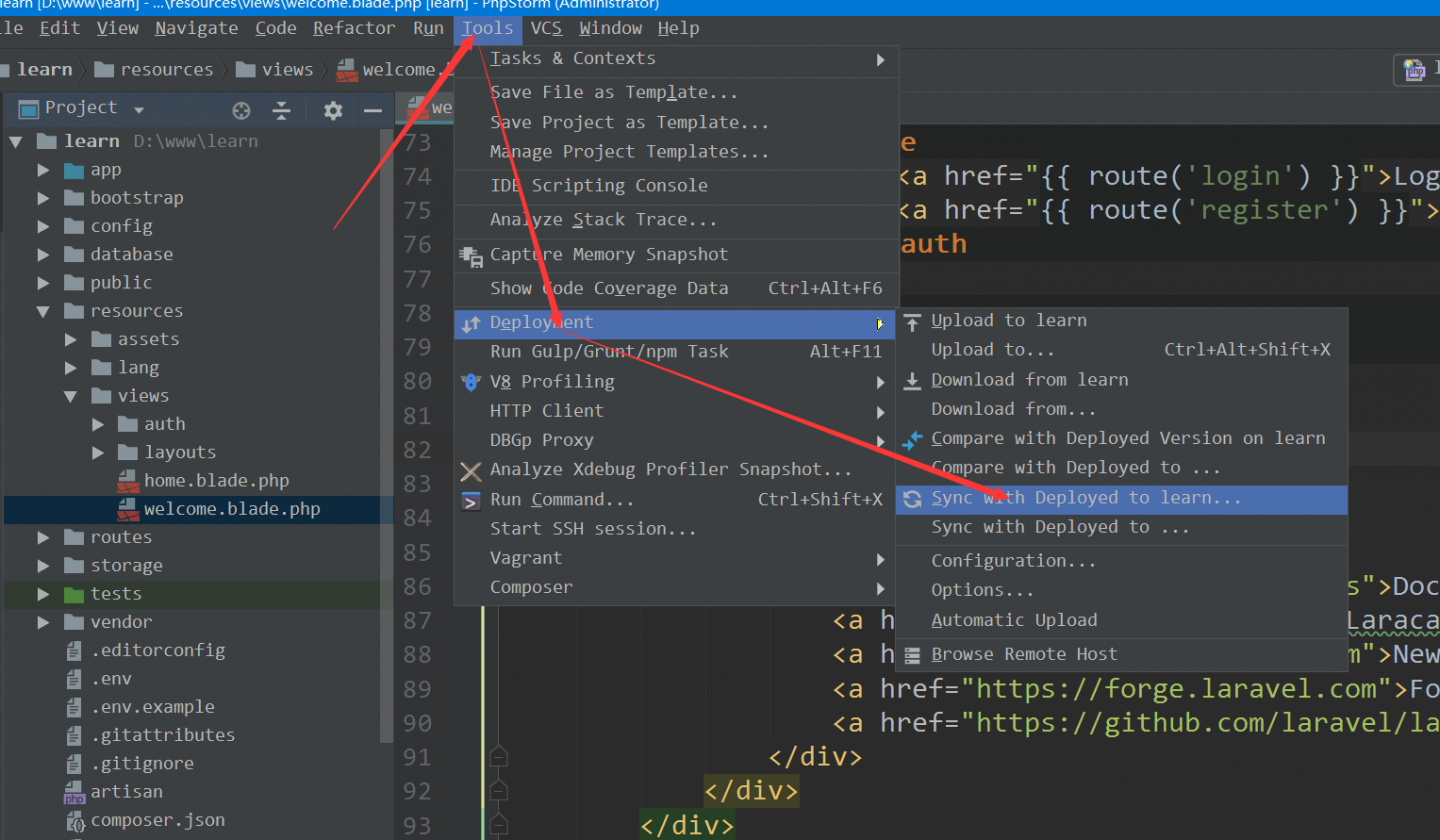Select Sync with Deployed to learn...

point(1122,499)
